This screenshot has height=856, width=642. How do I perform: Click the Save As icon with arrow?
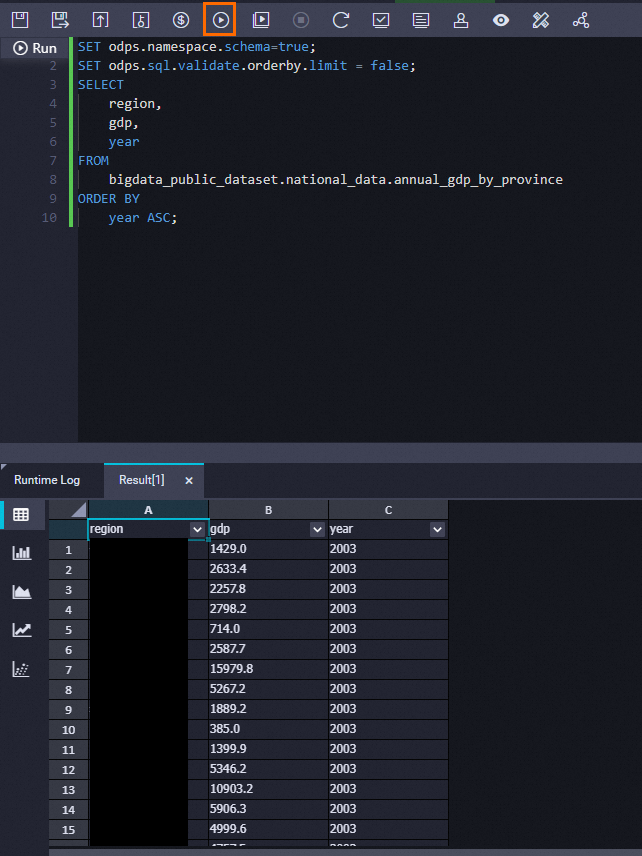coord(60,20)
